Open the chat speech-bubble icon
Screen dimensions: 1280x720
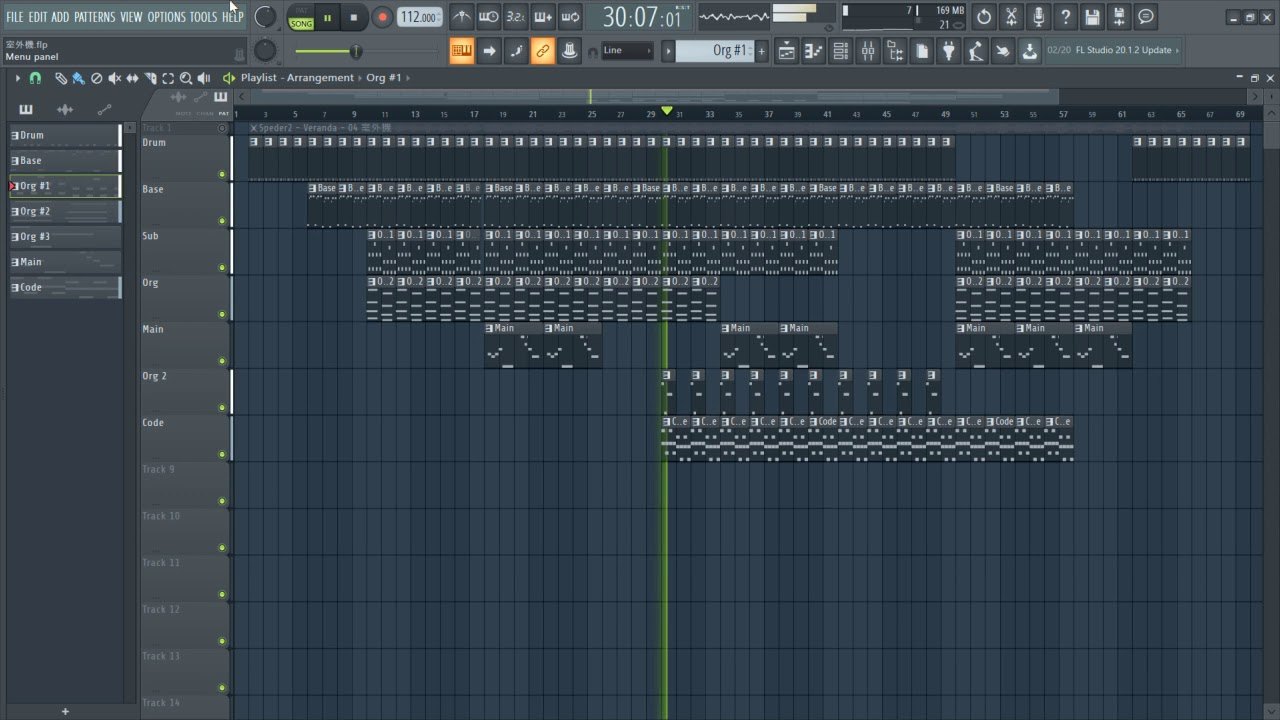1146,17
